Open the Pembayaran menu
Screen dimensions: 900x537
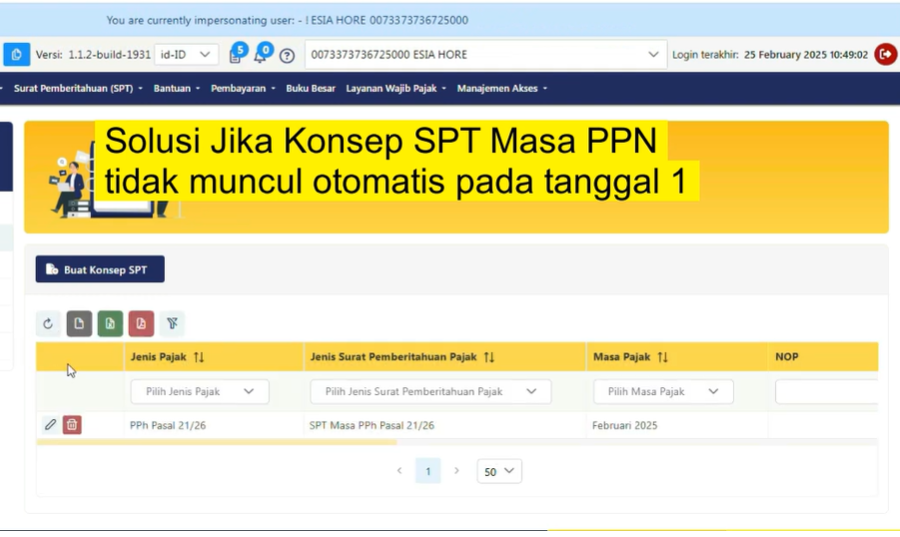pos(243,88)
